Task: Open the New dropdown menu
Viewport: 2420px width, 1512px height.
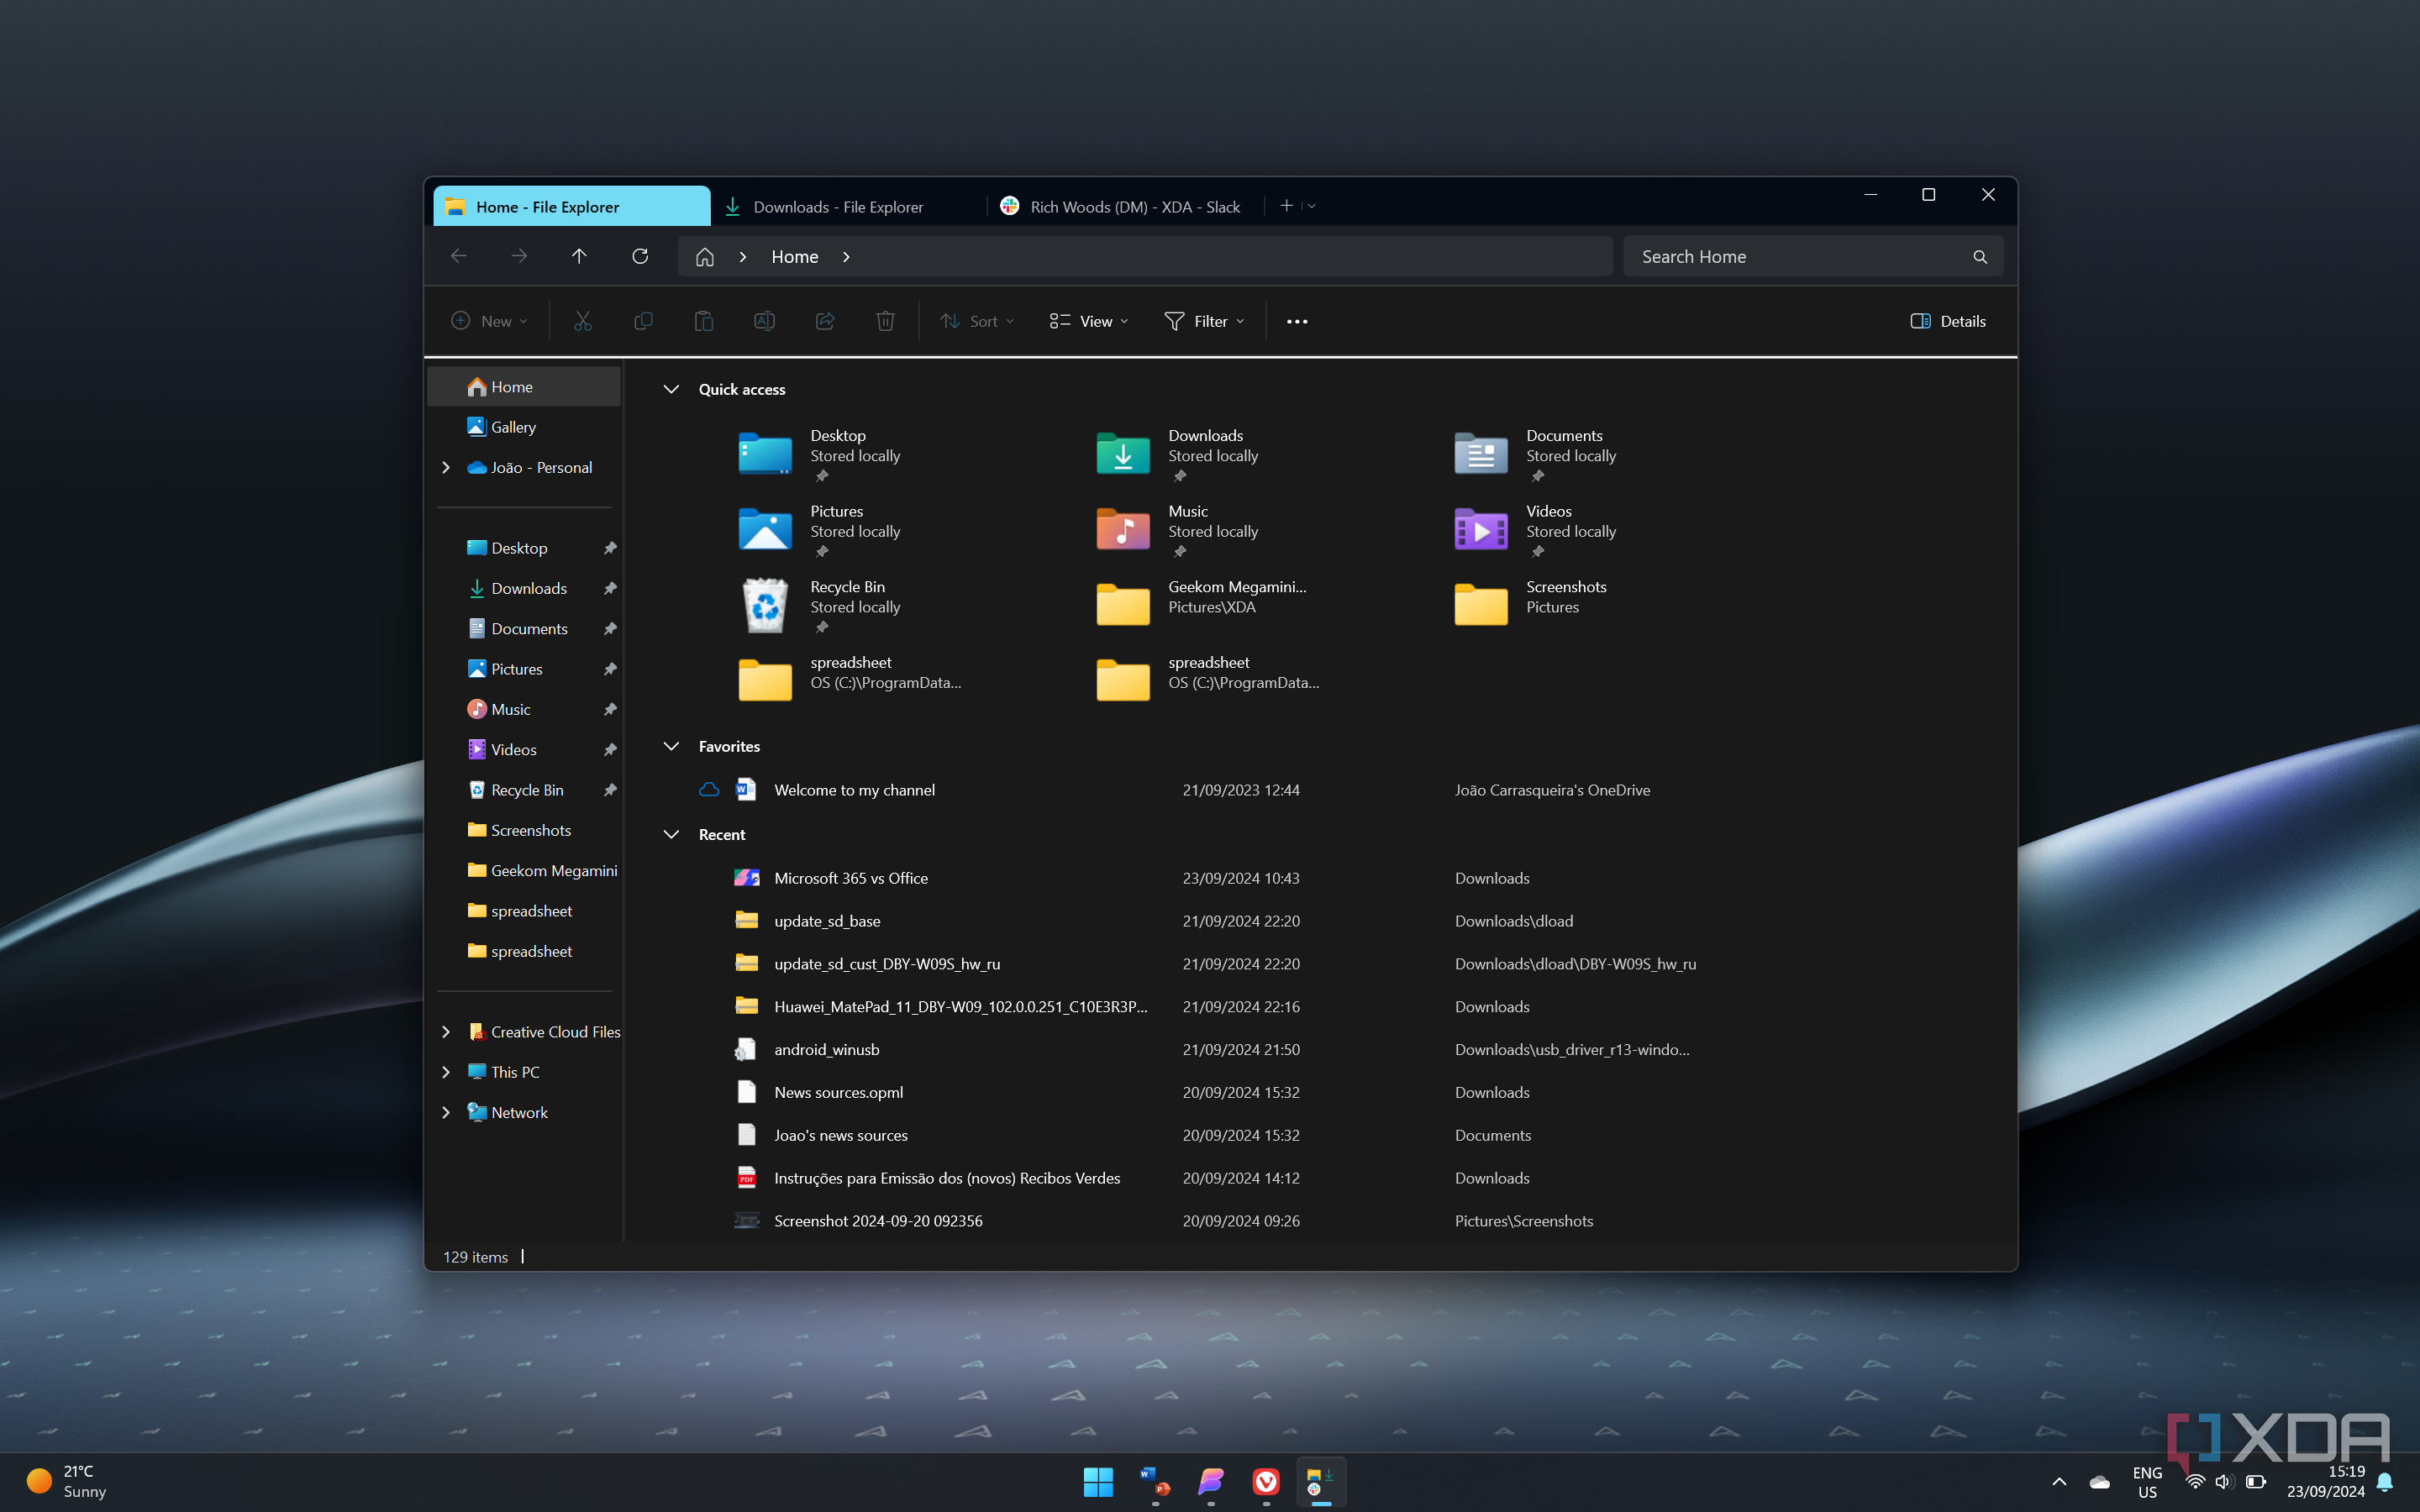Action: coord(489,321)
